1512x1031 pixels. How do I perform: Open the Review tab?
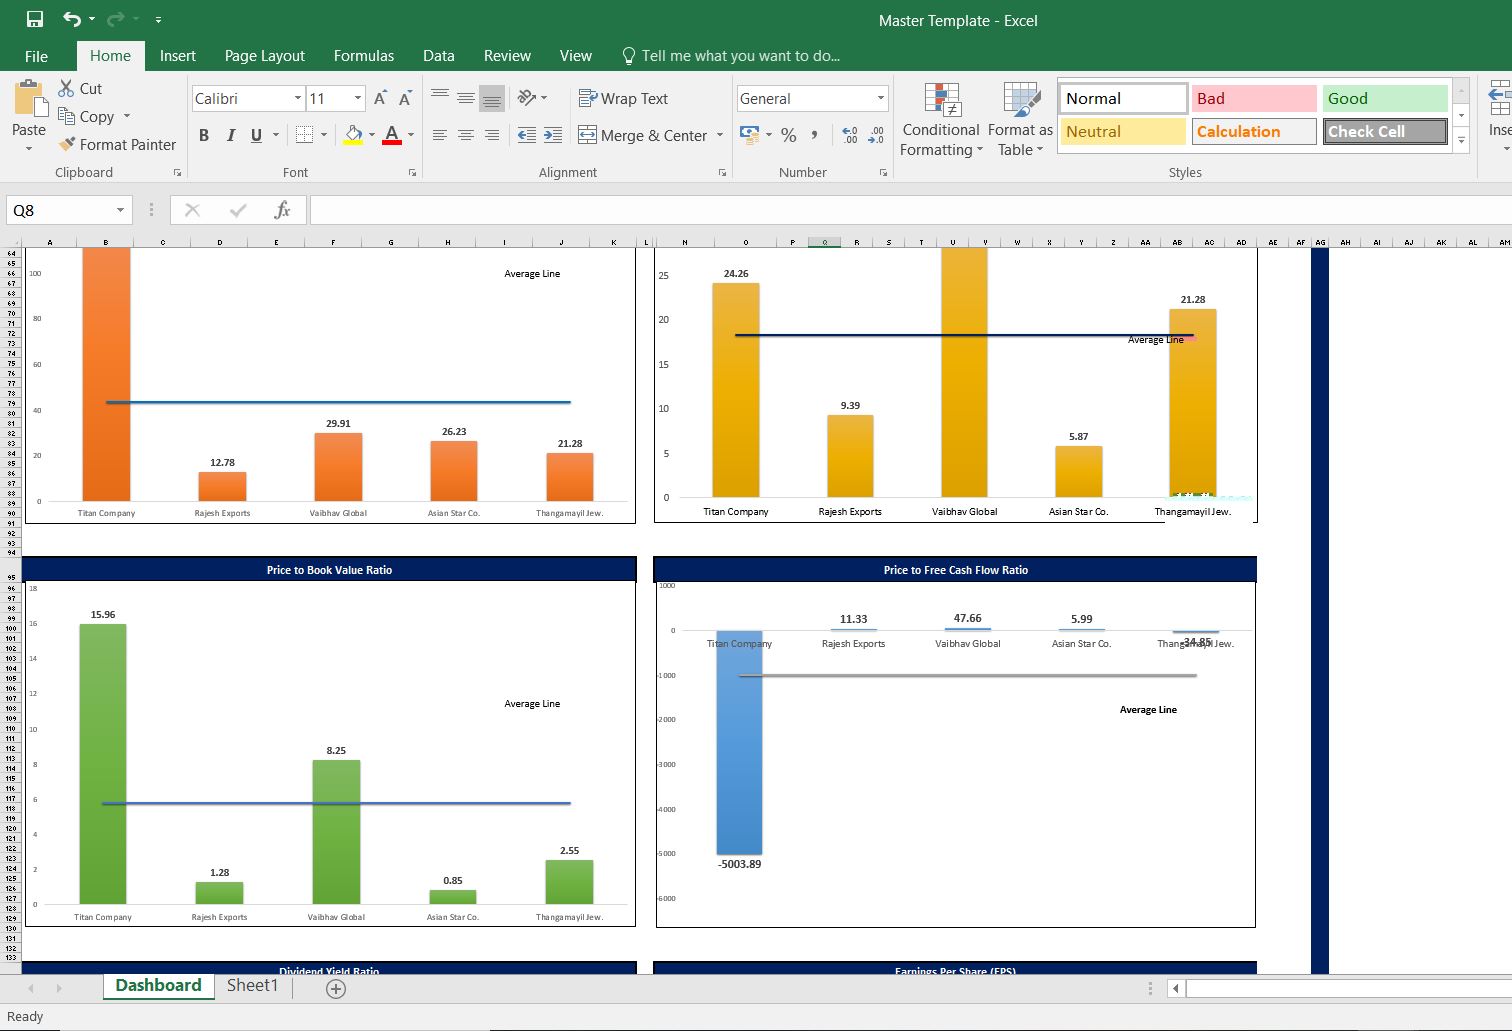click(507, 56)
